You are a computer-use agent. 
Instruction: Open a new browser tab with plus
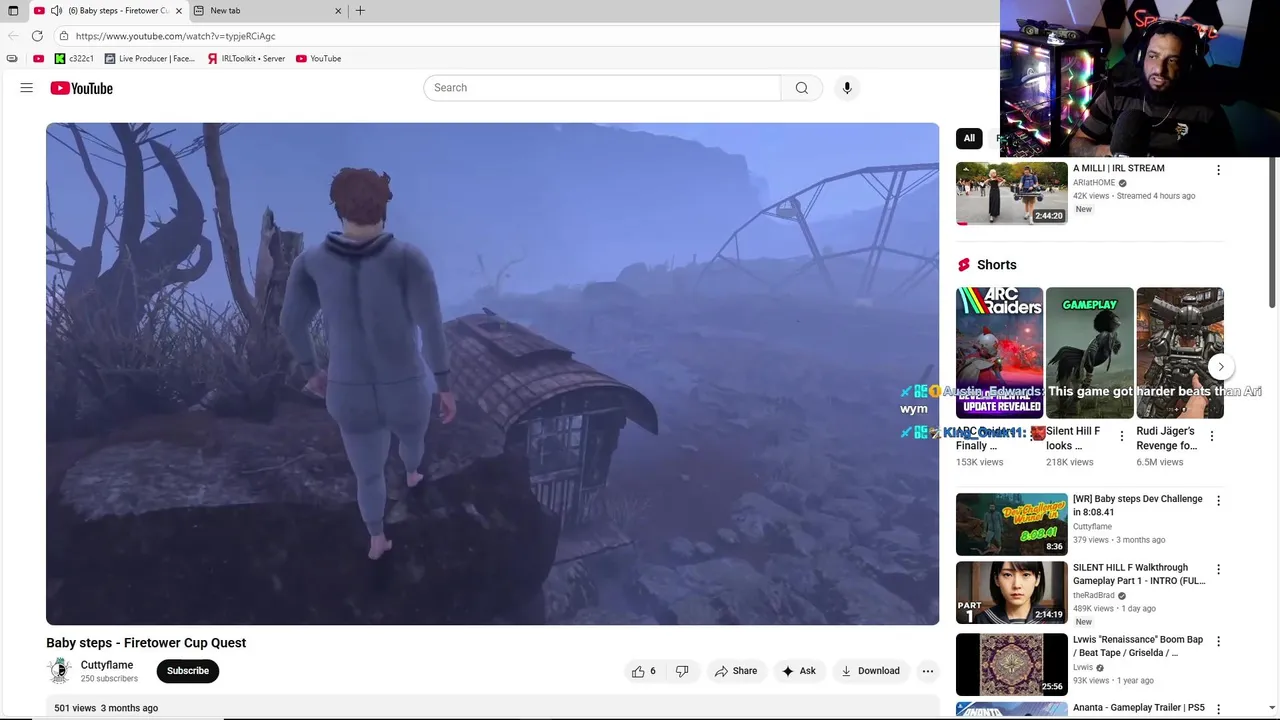(x=360, y=11)
